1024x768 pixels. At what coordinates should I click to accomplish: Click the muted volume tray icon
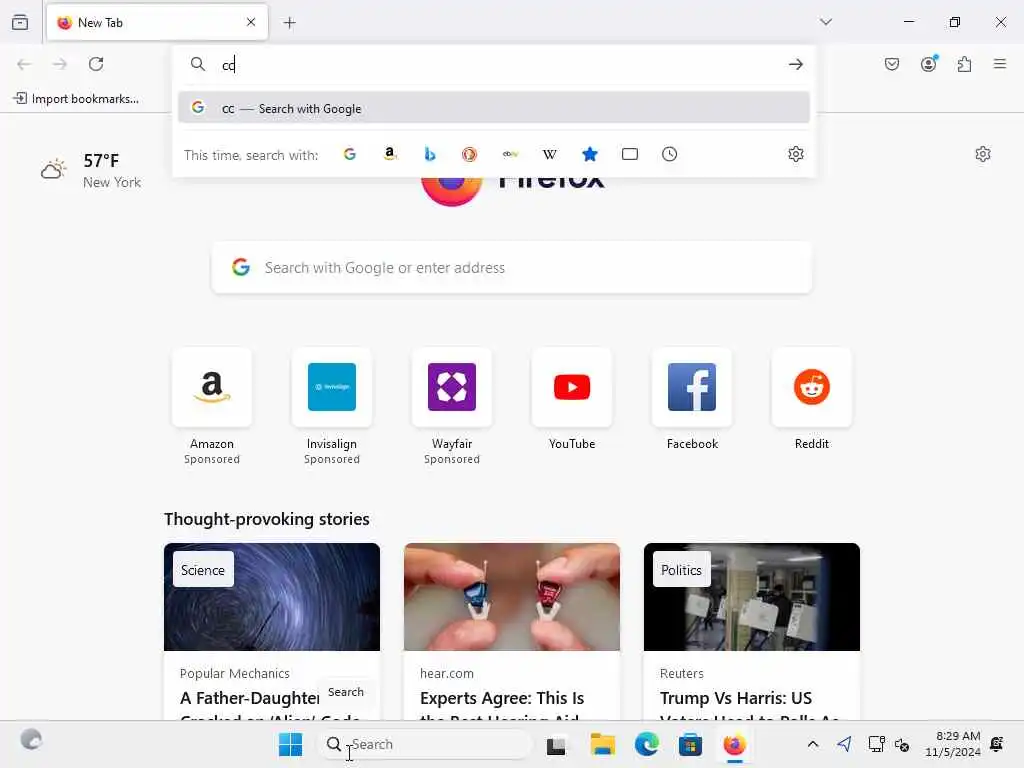point(902,744)
